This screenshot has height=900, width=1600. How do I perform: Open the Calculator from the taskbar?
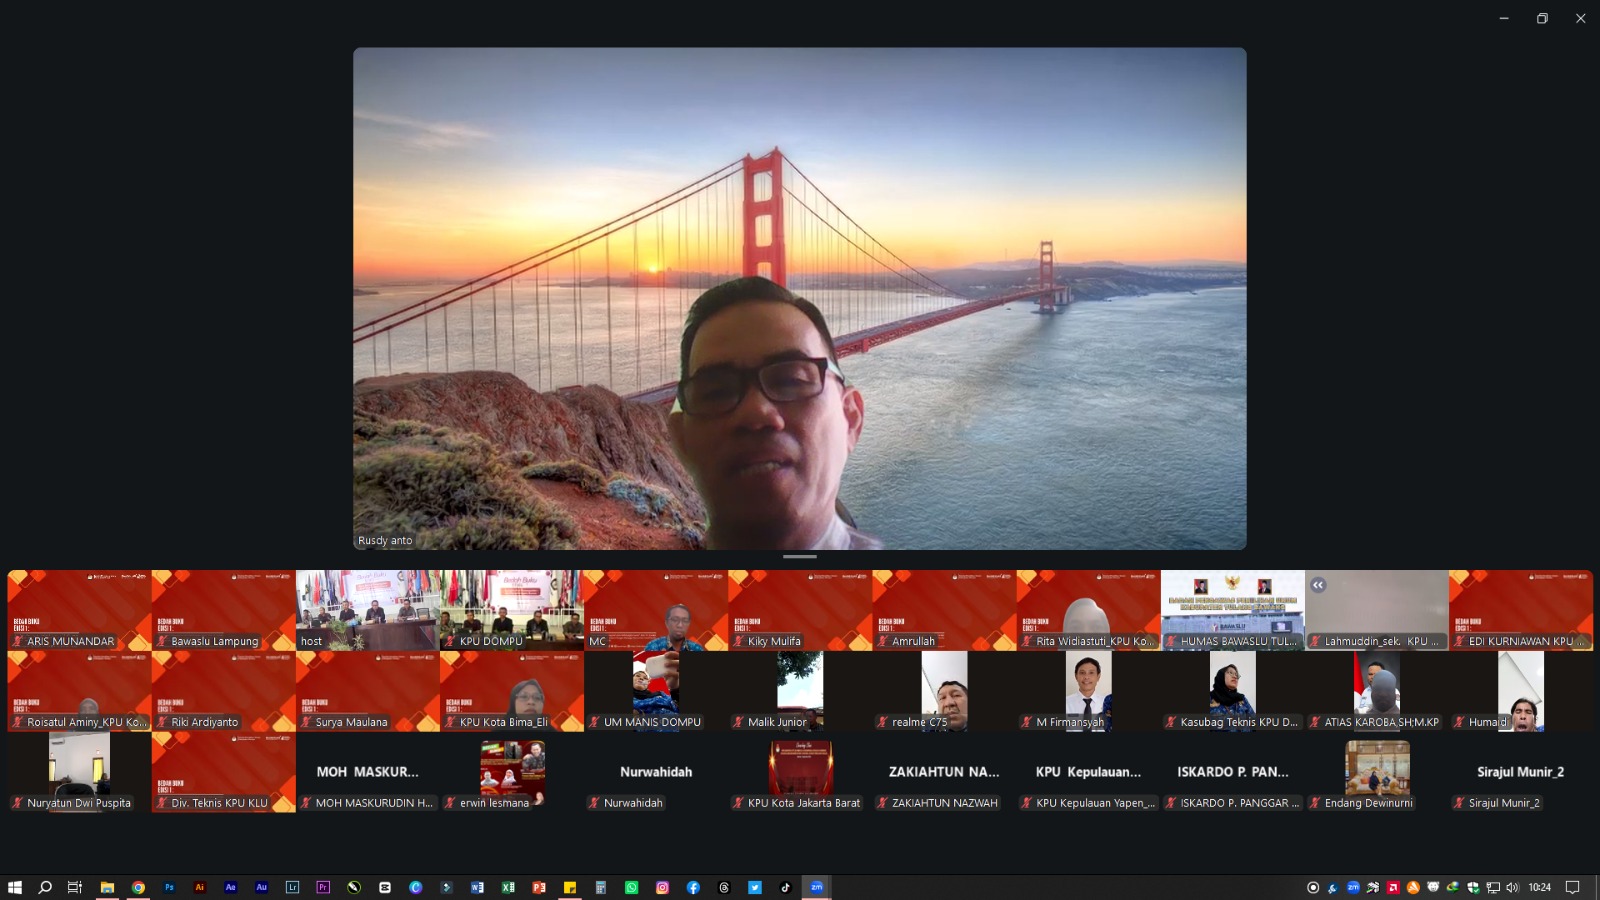click(600, 887)
